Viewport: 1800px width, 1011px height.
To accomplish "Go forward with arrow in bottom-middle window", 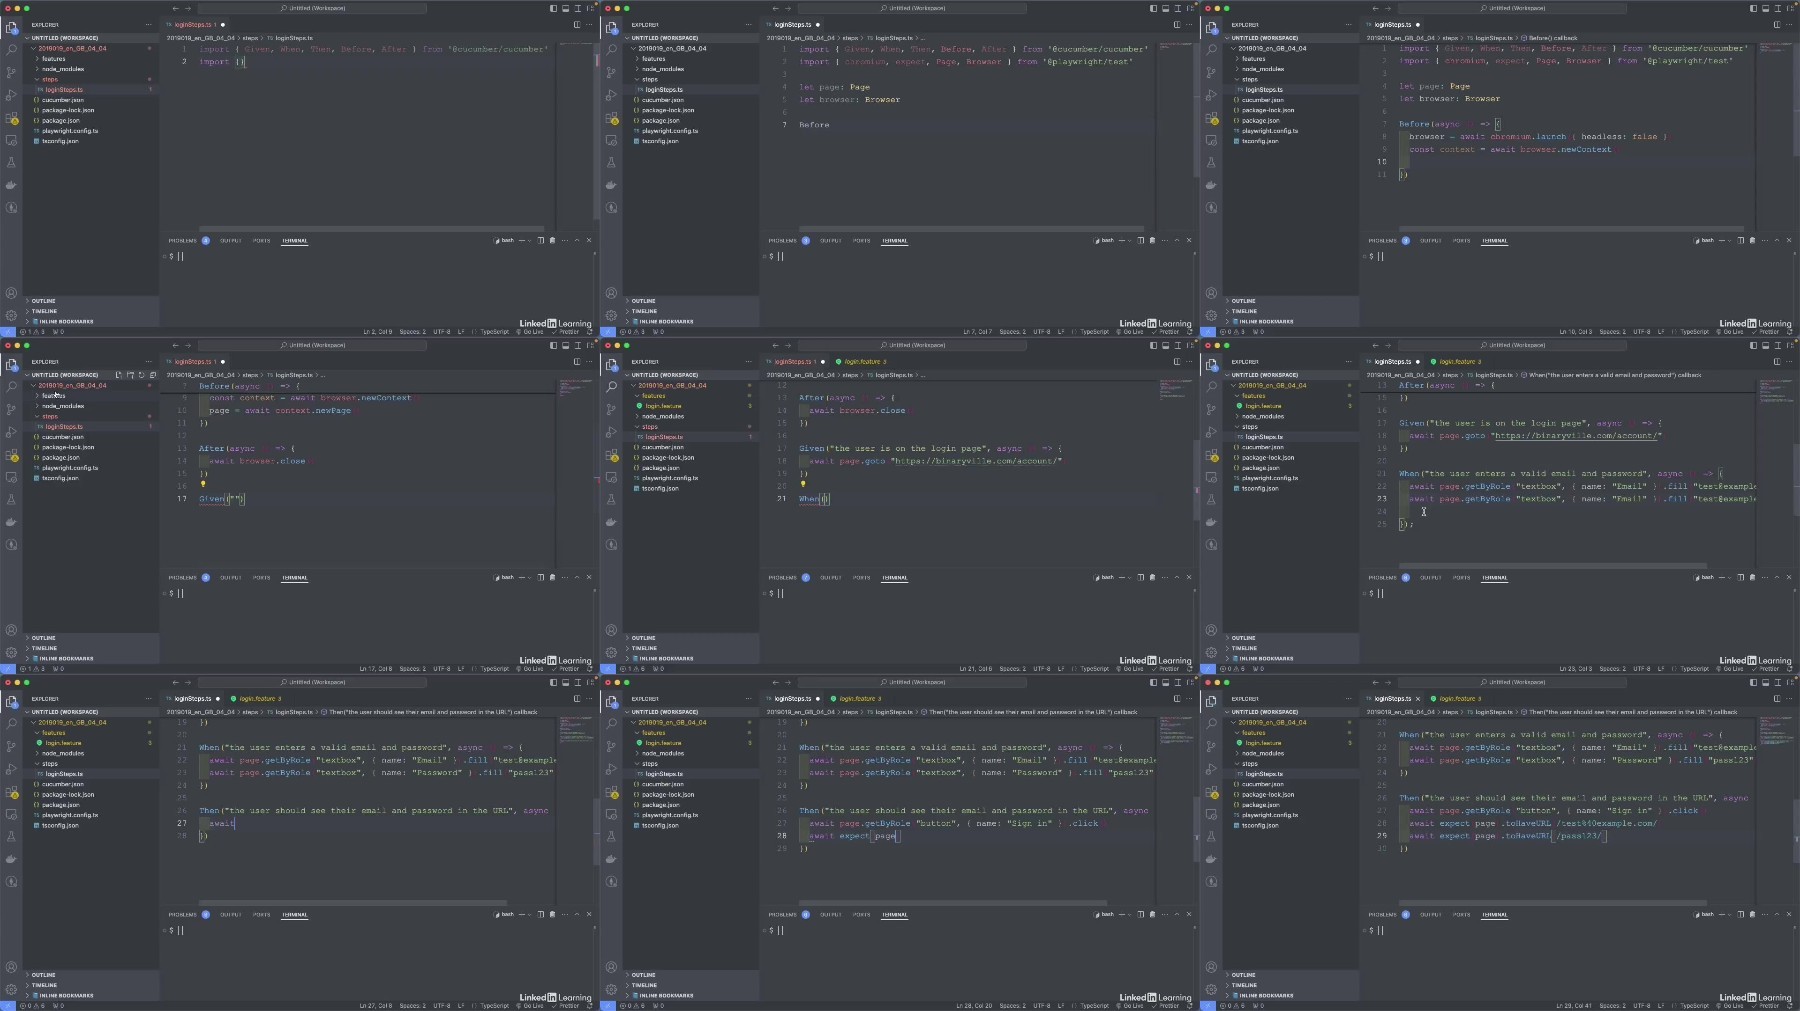I will point(790,682).
